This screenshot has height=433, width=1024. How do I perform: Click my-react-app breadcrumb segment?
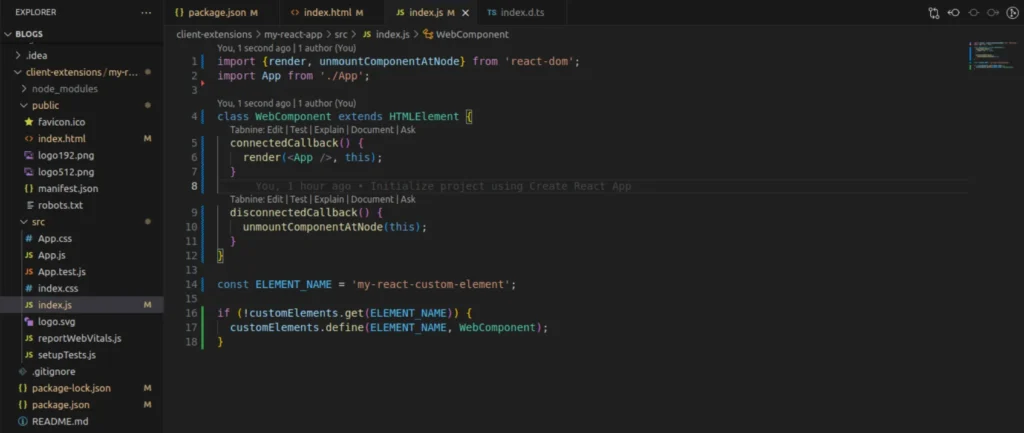293,34
